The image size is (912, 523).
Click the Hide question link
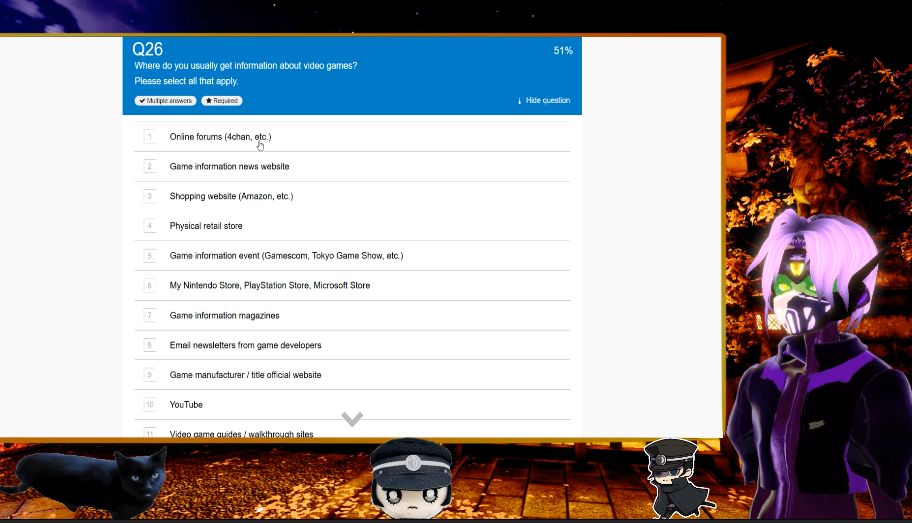point(544,100)
